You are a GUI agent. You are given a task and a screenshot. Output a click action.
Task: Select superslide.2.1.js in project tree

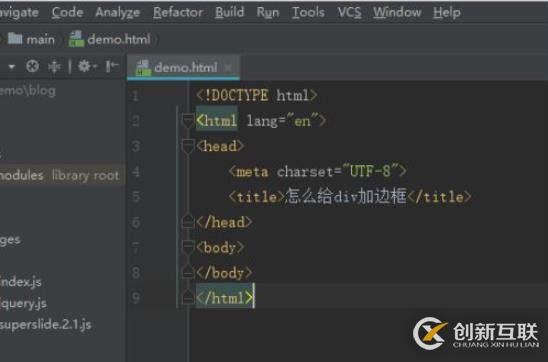[x=46, y=325]
